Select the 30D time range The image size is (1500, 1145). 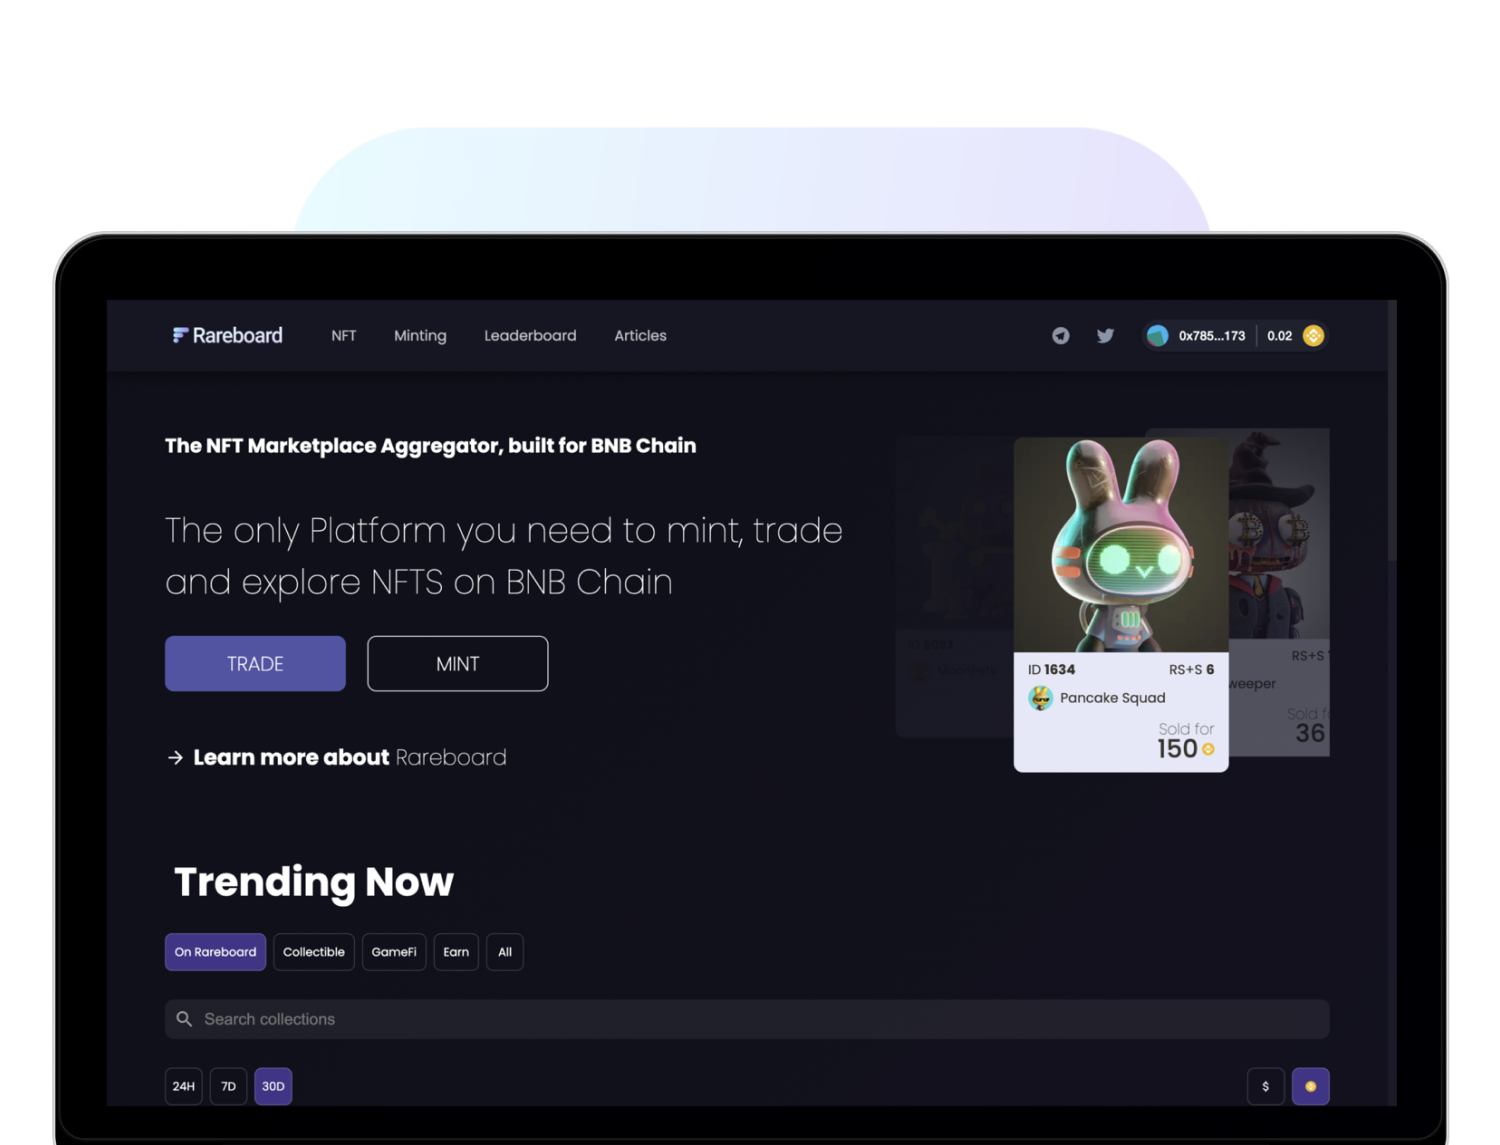coord(273,1086)
